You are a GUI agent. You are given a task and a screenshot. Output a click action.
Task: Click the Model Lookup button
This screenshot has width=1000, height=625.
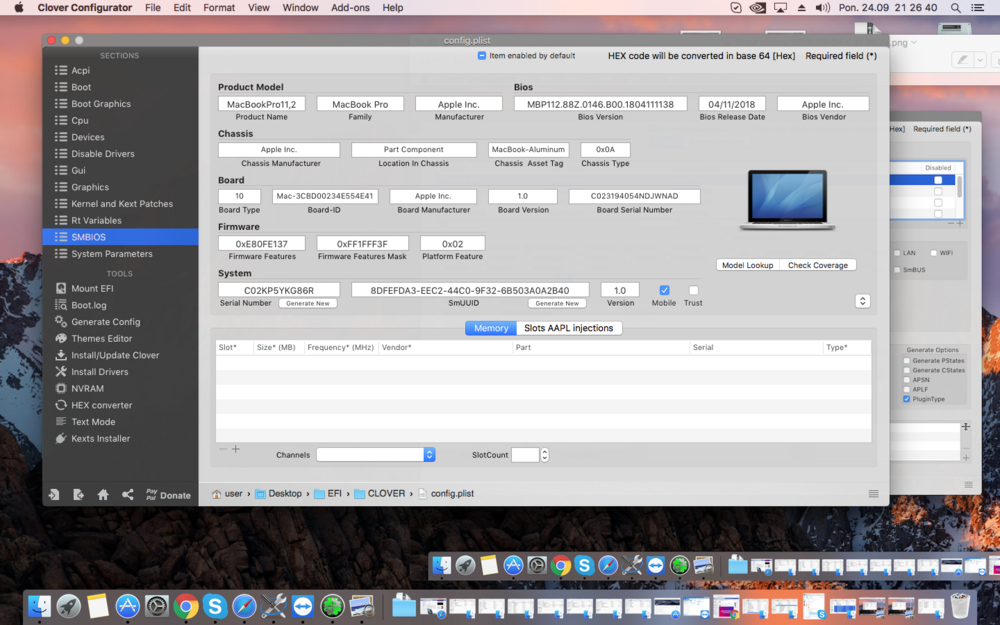pos(747,265)
